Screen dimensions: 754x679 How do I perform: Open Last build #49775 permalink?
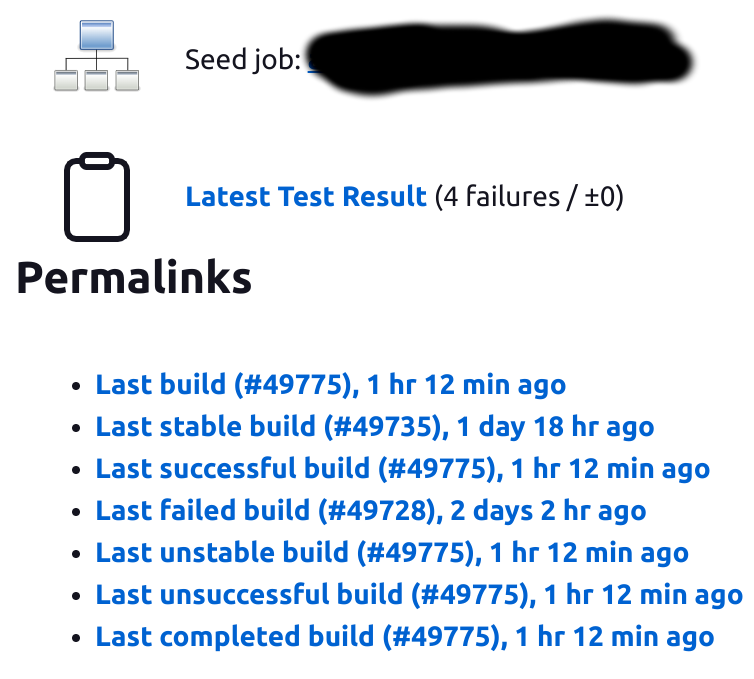tap(331, 385)
